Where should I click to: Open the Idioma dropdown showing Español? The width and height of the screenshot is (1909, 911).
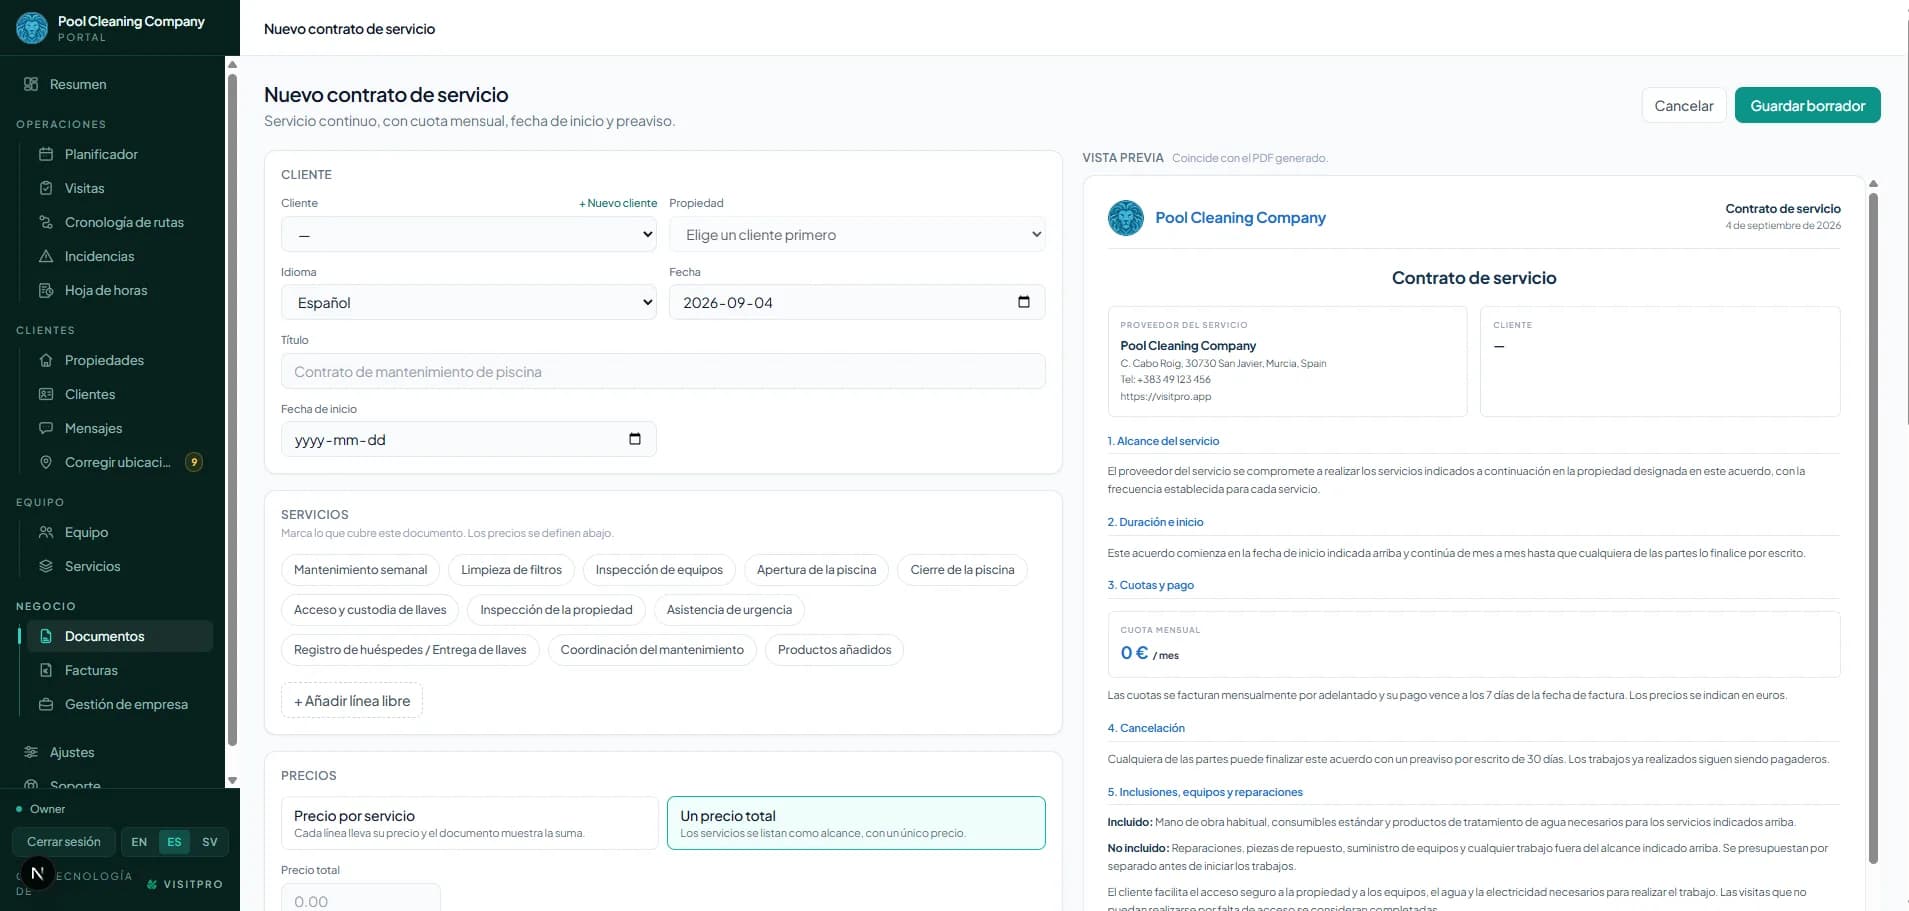[469, 303]
